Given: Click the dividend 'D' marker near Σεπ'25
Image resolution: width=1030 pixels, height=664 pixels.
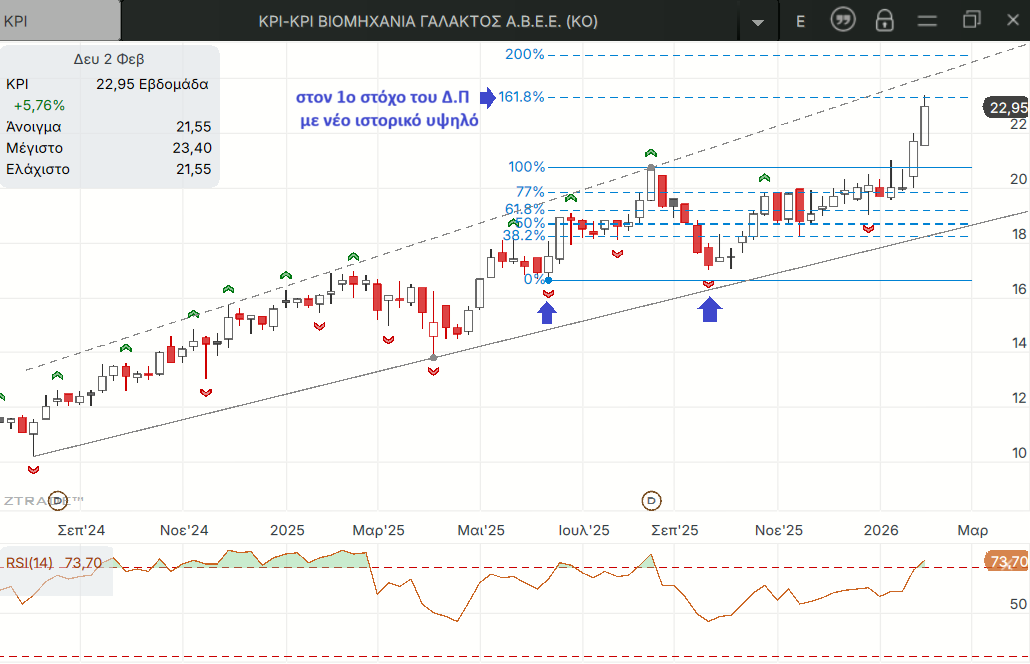Looking at the screenshot, I should (652, 499).
